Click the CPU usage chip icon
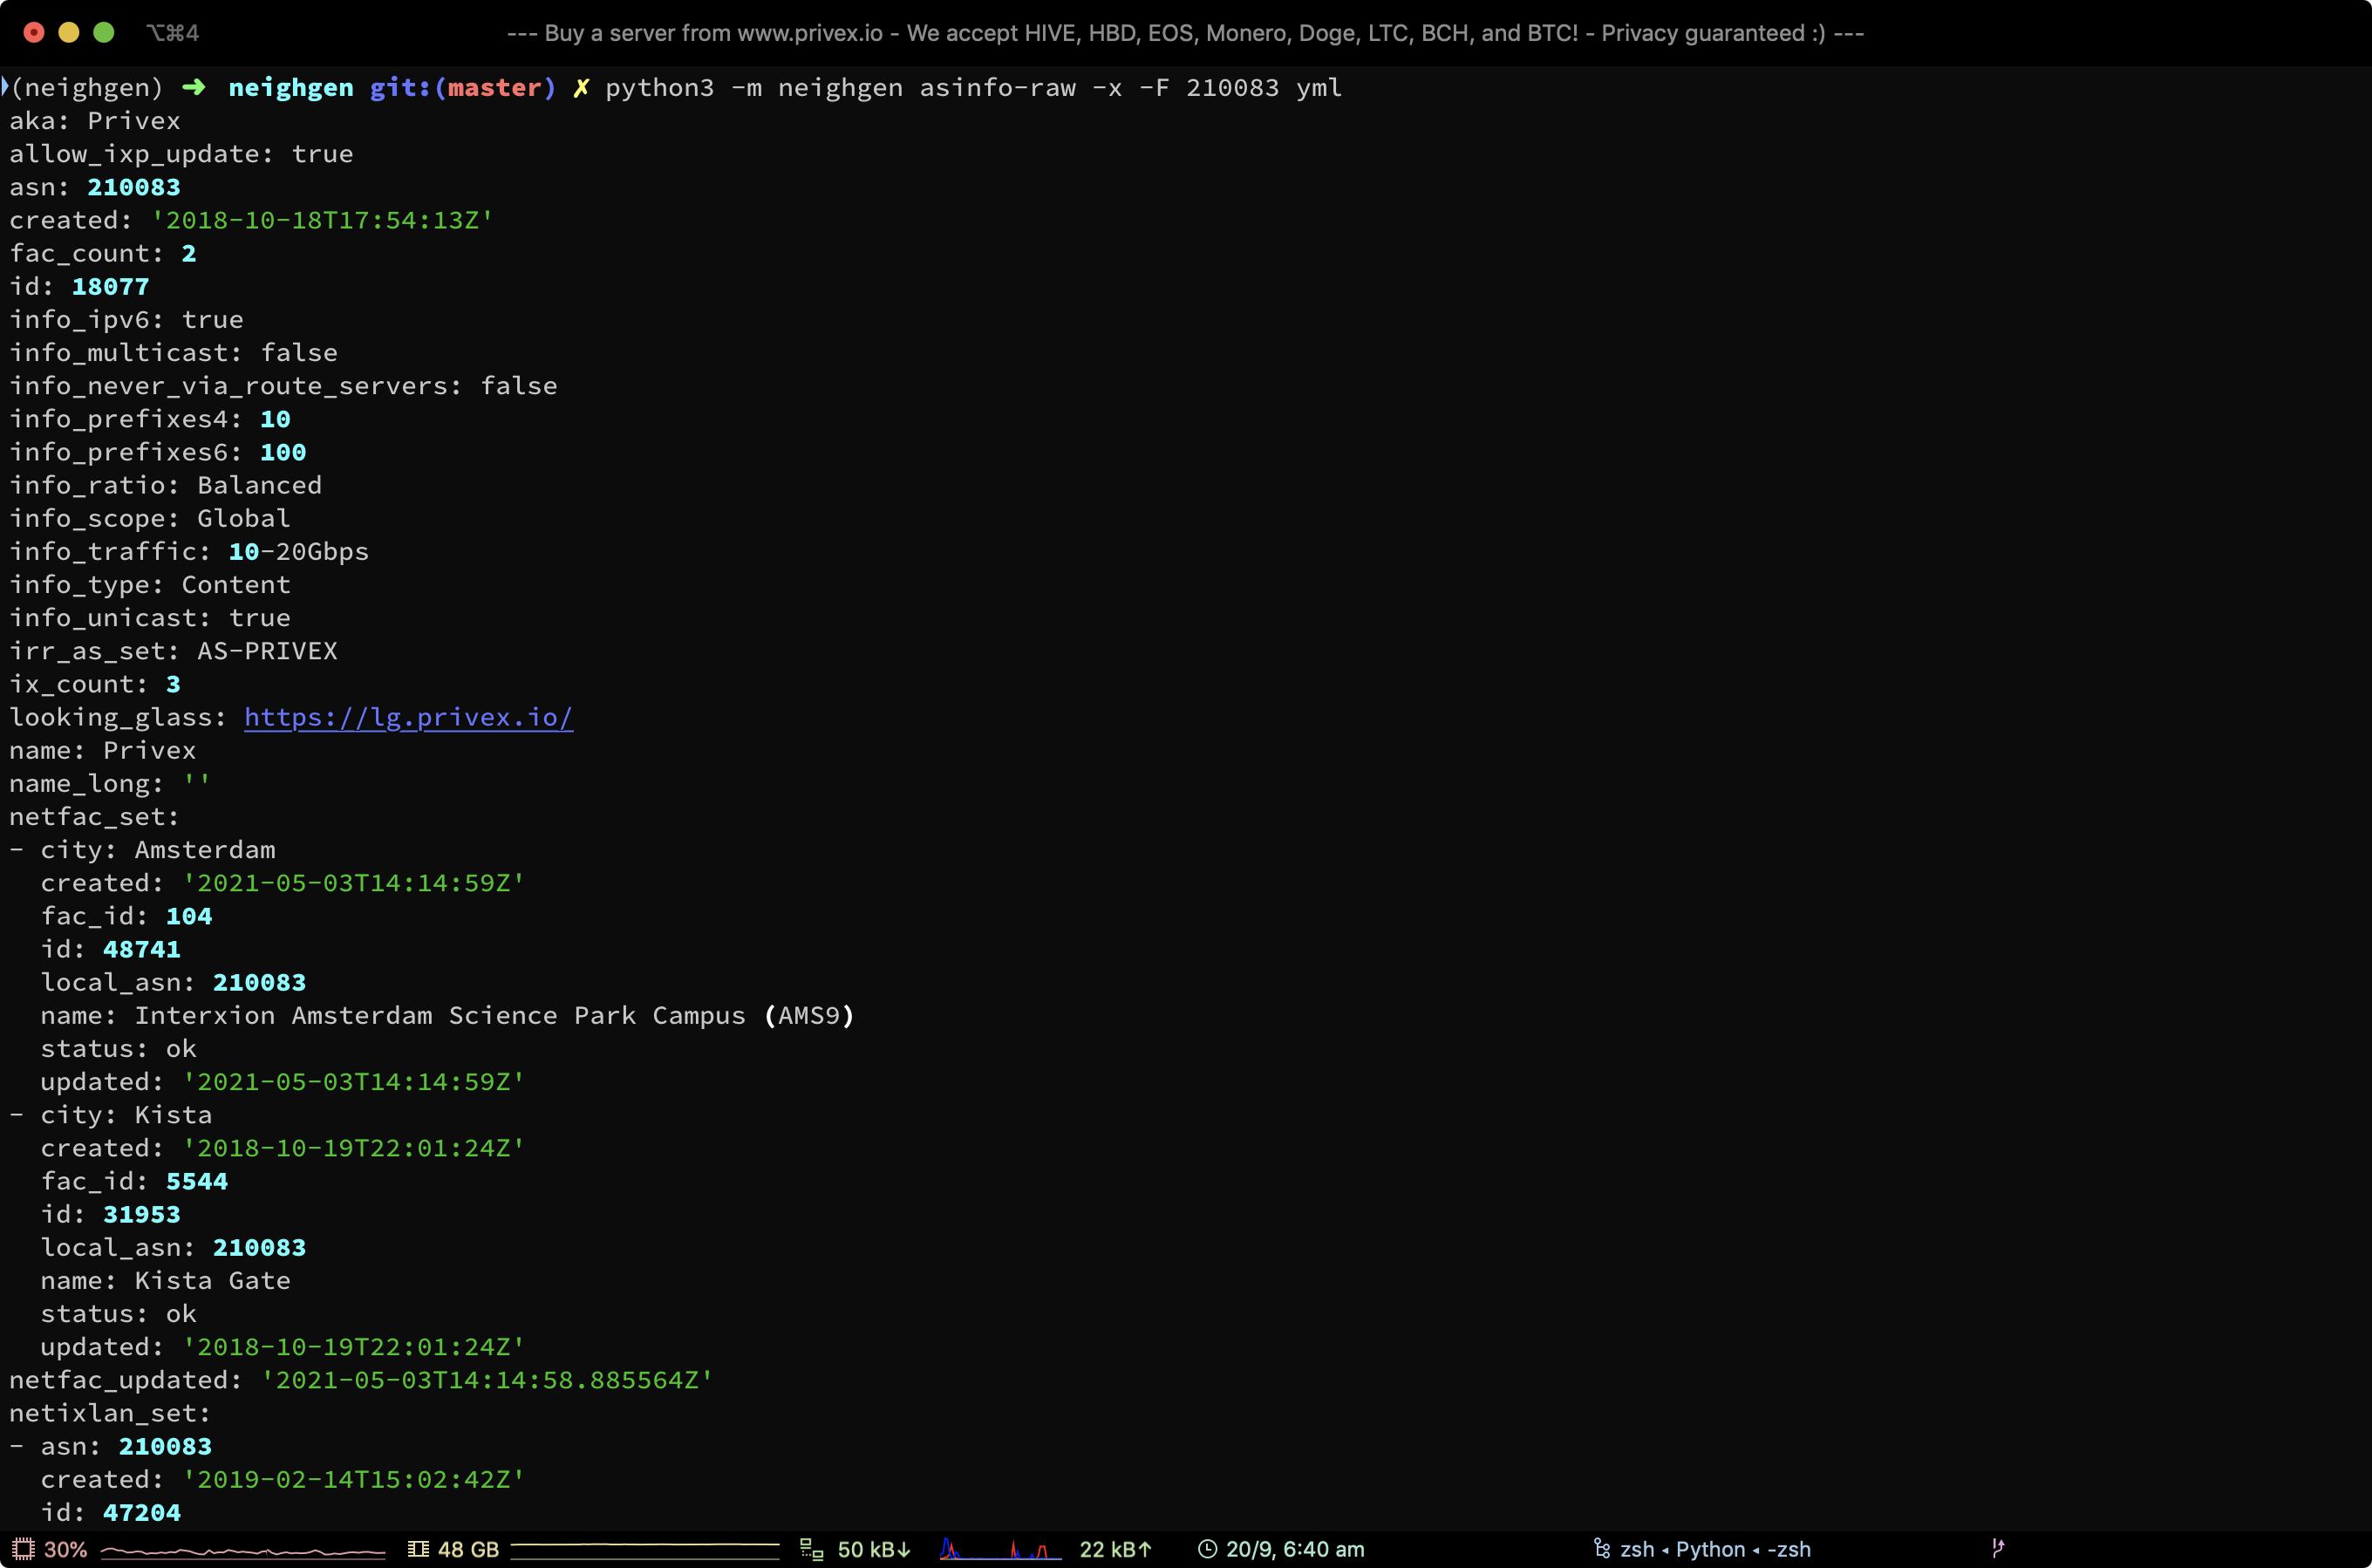 (23, 1549)
